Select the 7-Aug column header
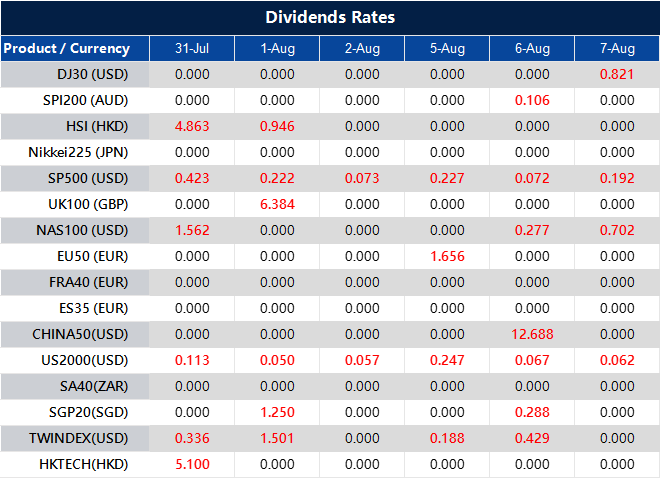 point(617,48)
